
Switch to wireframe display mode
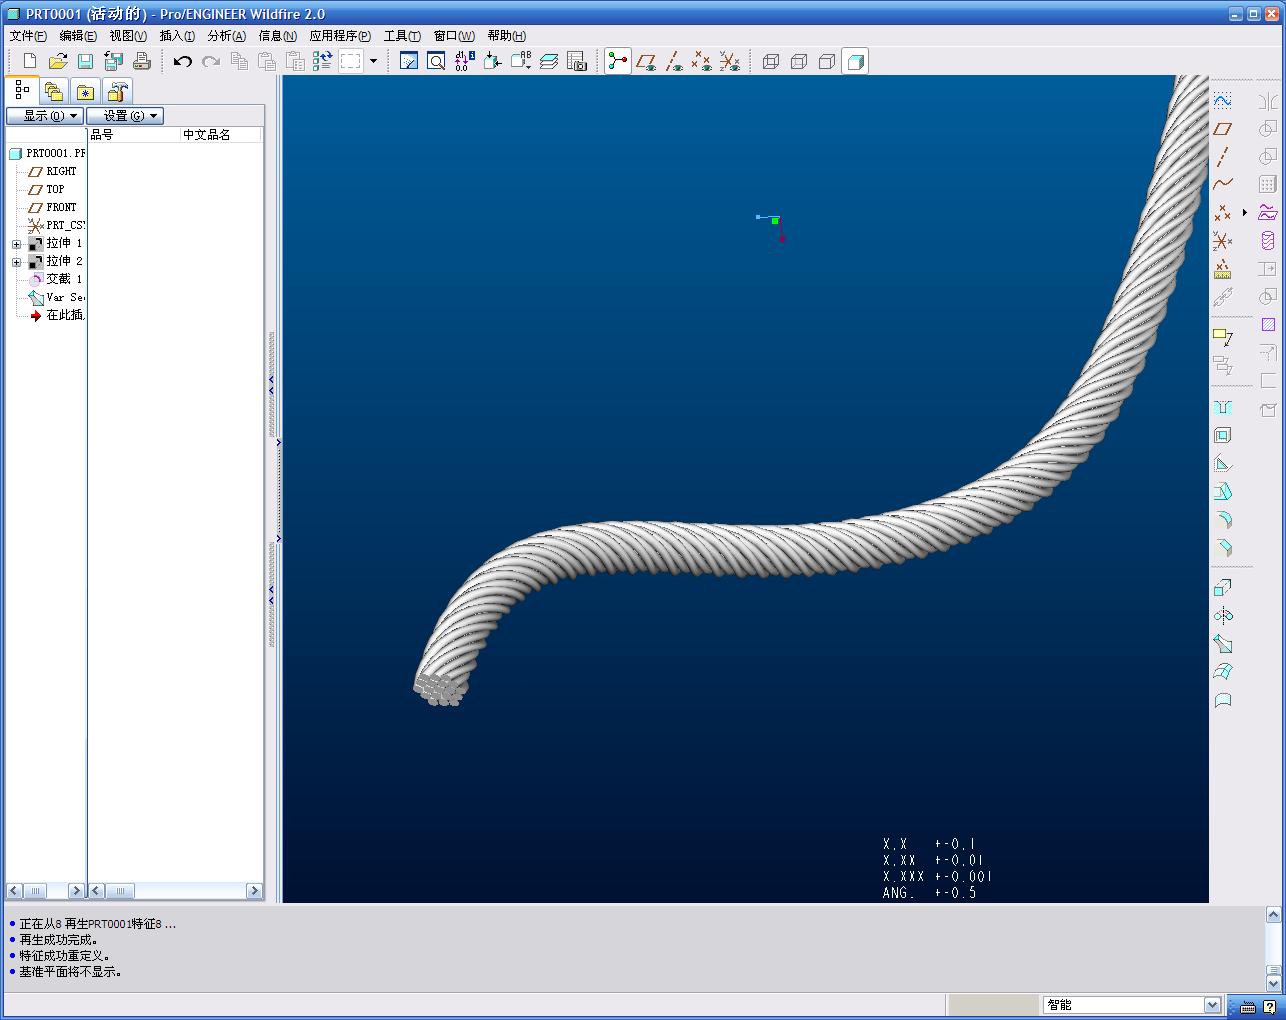pos(771,61)
